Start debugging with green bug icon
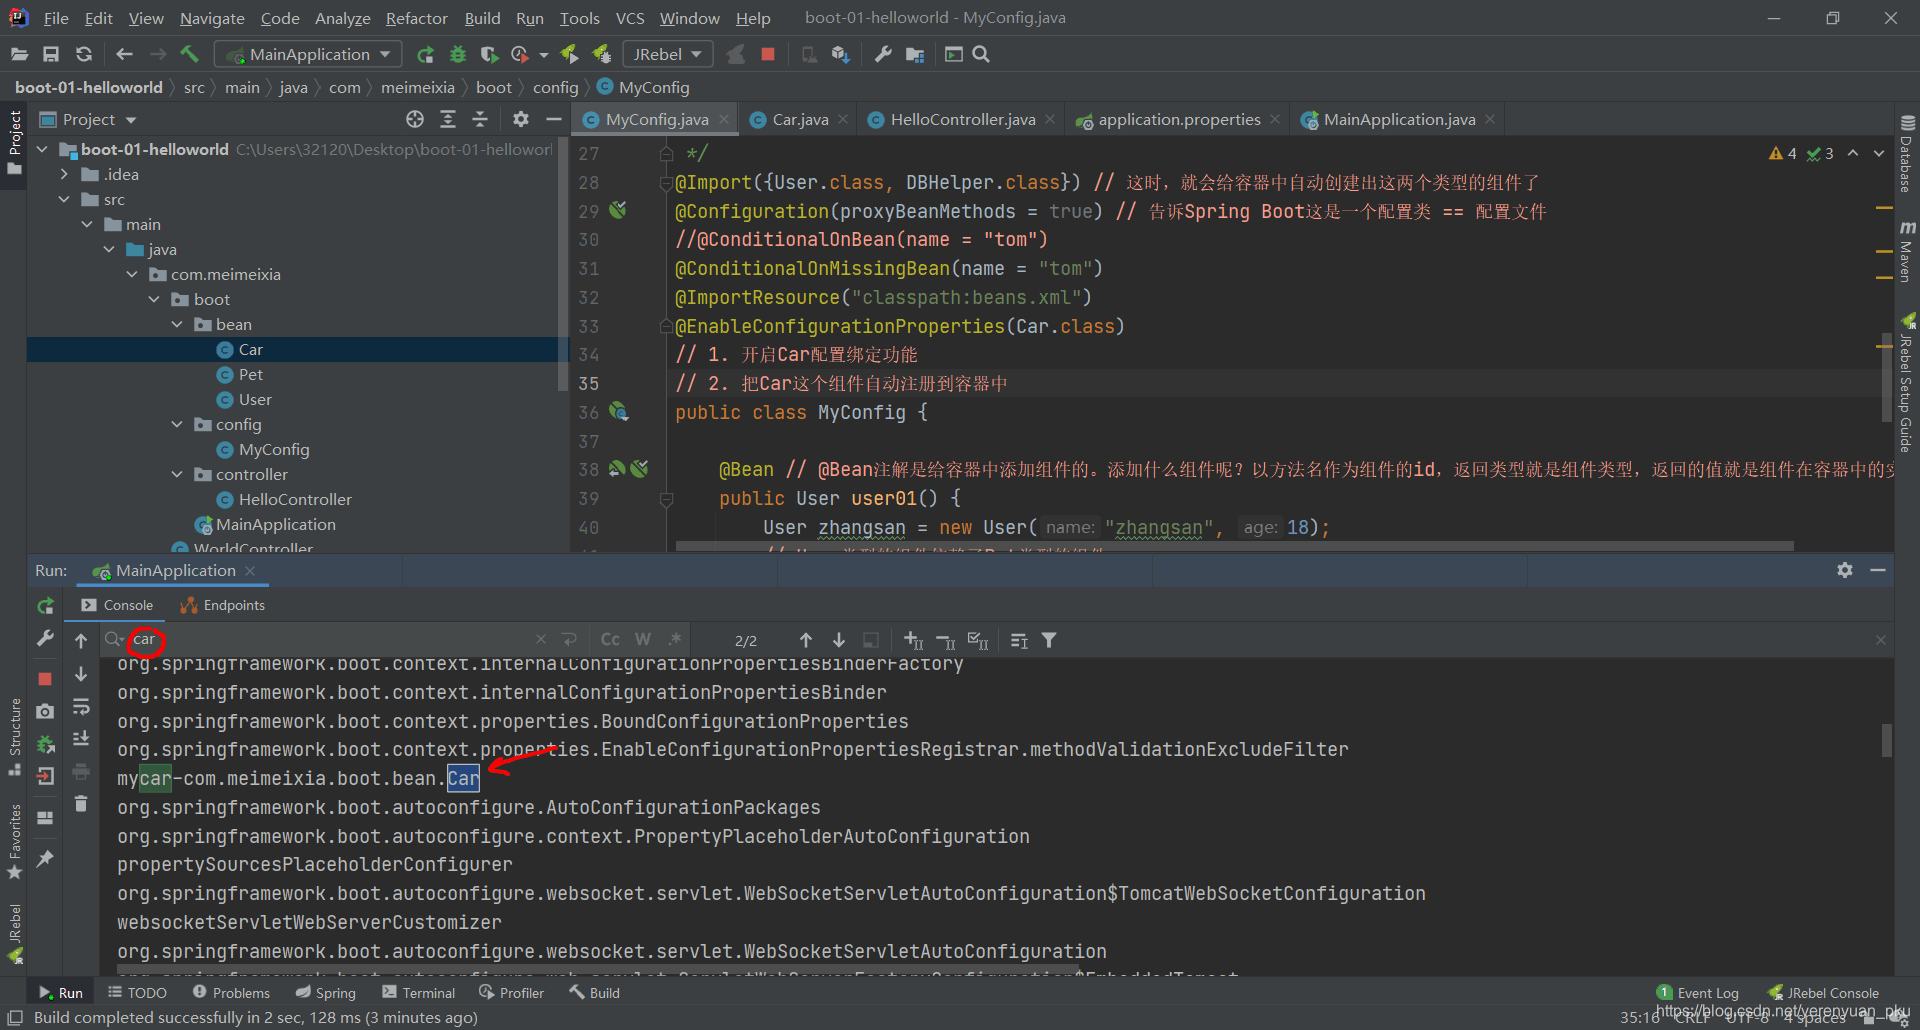 tap(458, 54)
